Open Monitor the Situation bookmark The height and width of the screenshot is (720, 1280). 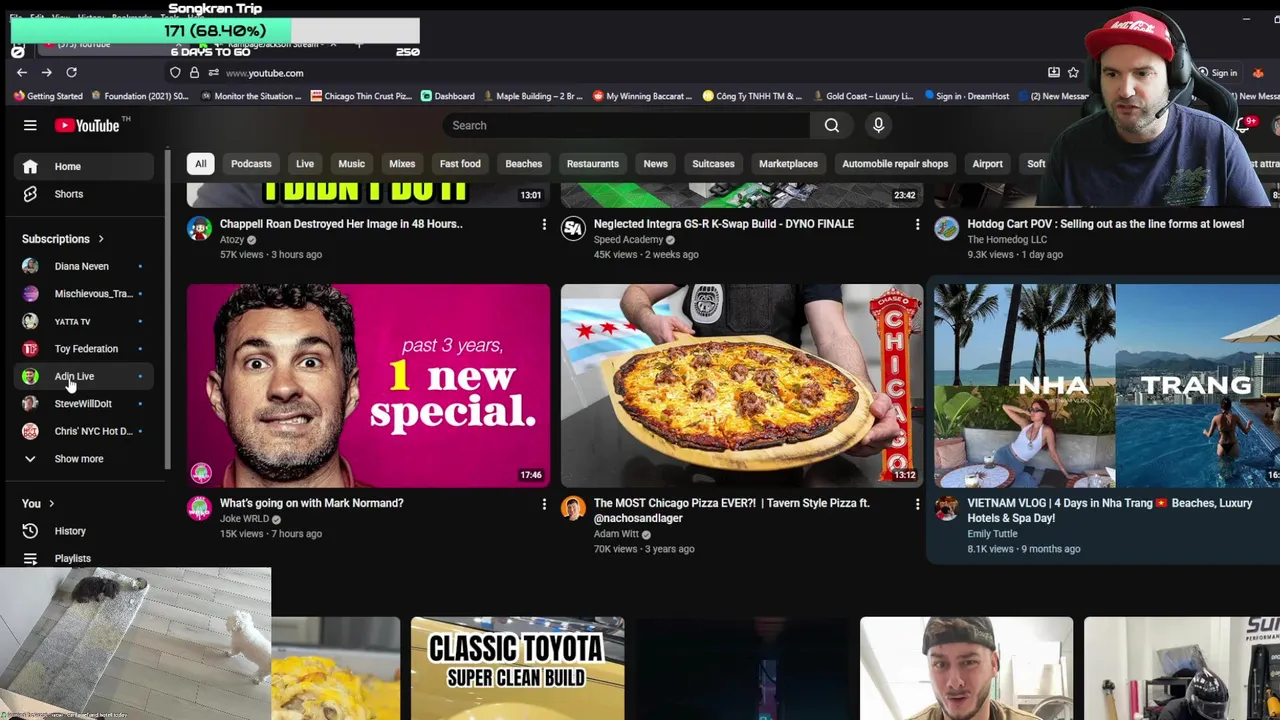coord(250,96)
